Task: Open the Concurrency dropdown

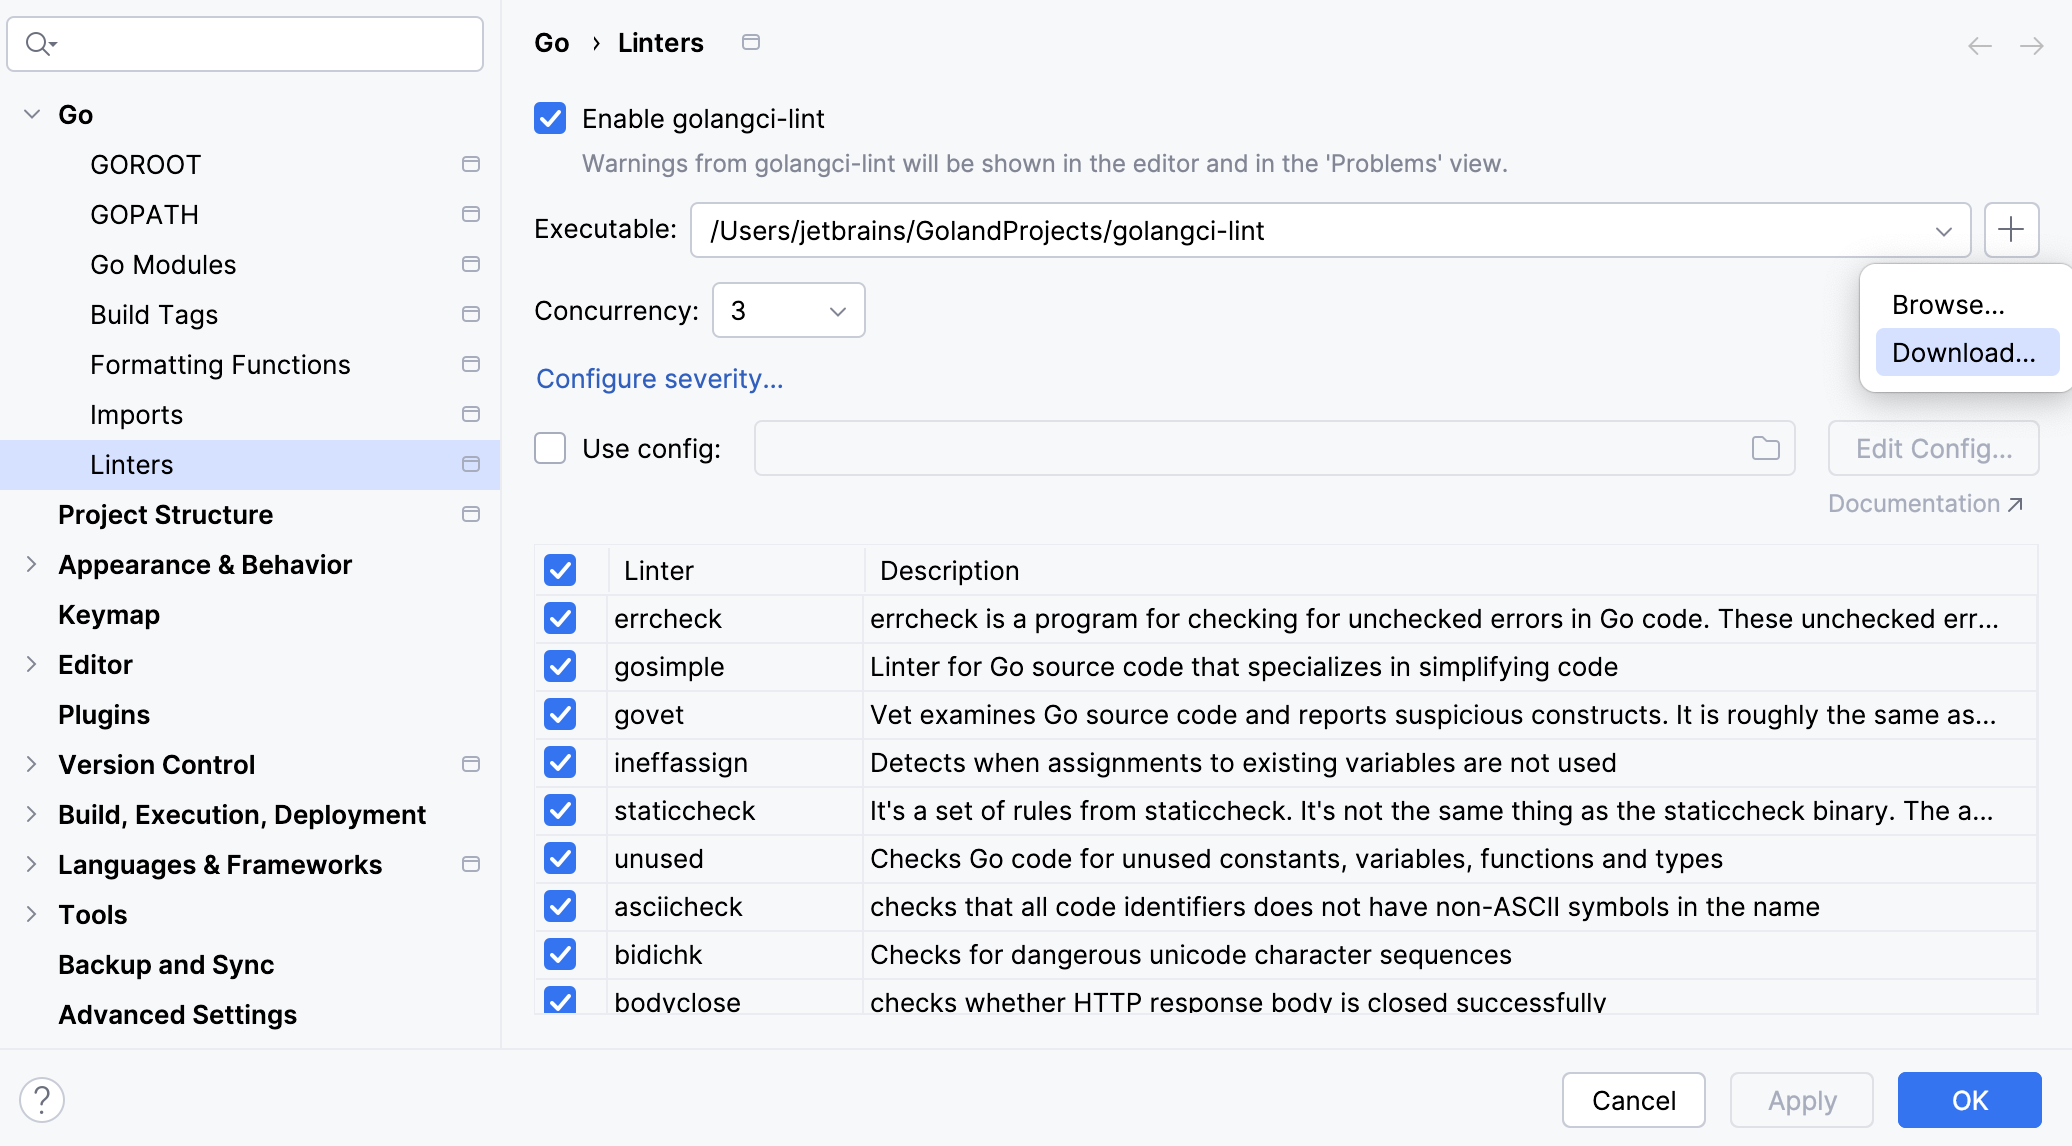Action: (836, 310)
